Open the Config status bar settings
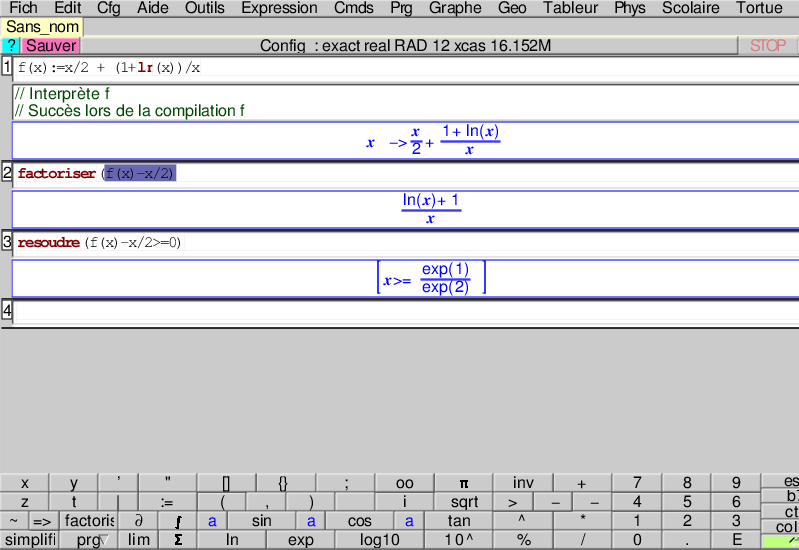799x550 pixels. click(x=405, y=46)
